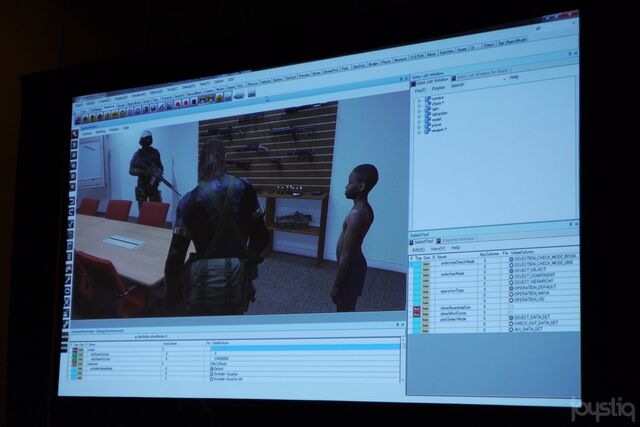Screen dimensions: 640x427
Task: Open Help menu in SelectTool panel
Action: pyautogui.click(x=455, y=248)
